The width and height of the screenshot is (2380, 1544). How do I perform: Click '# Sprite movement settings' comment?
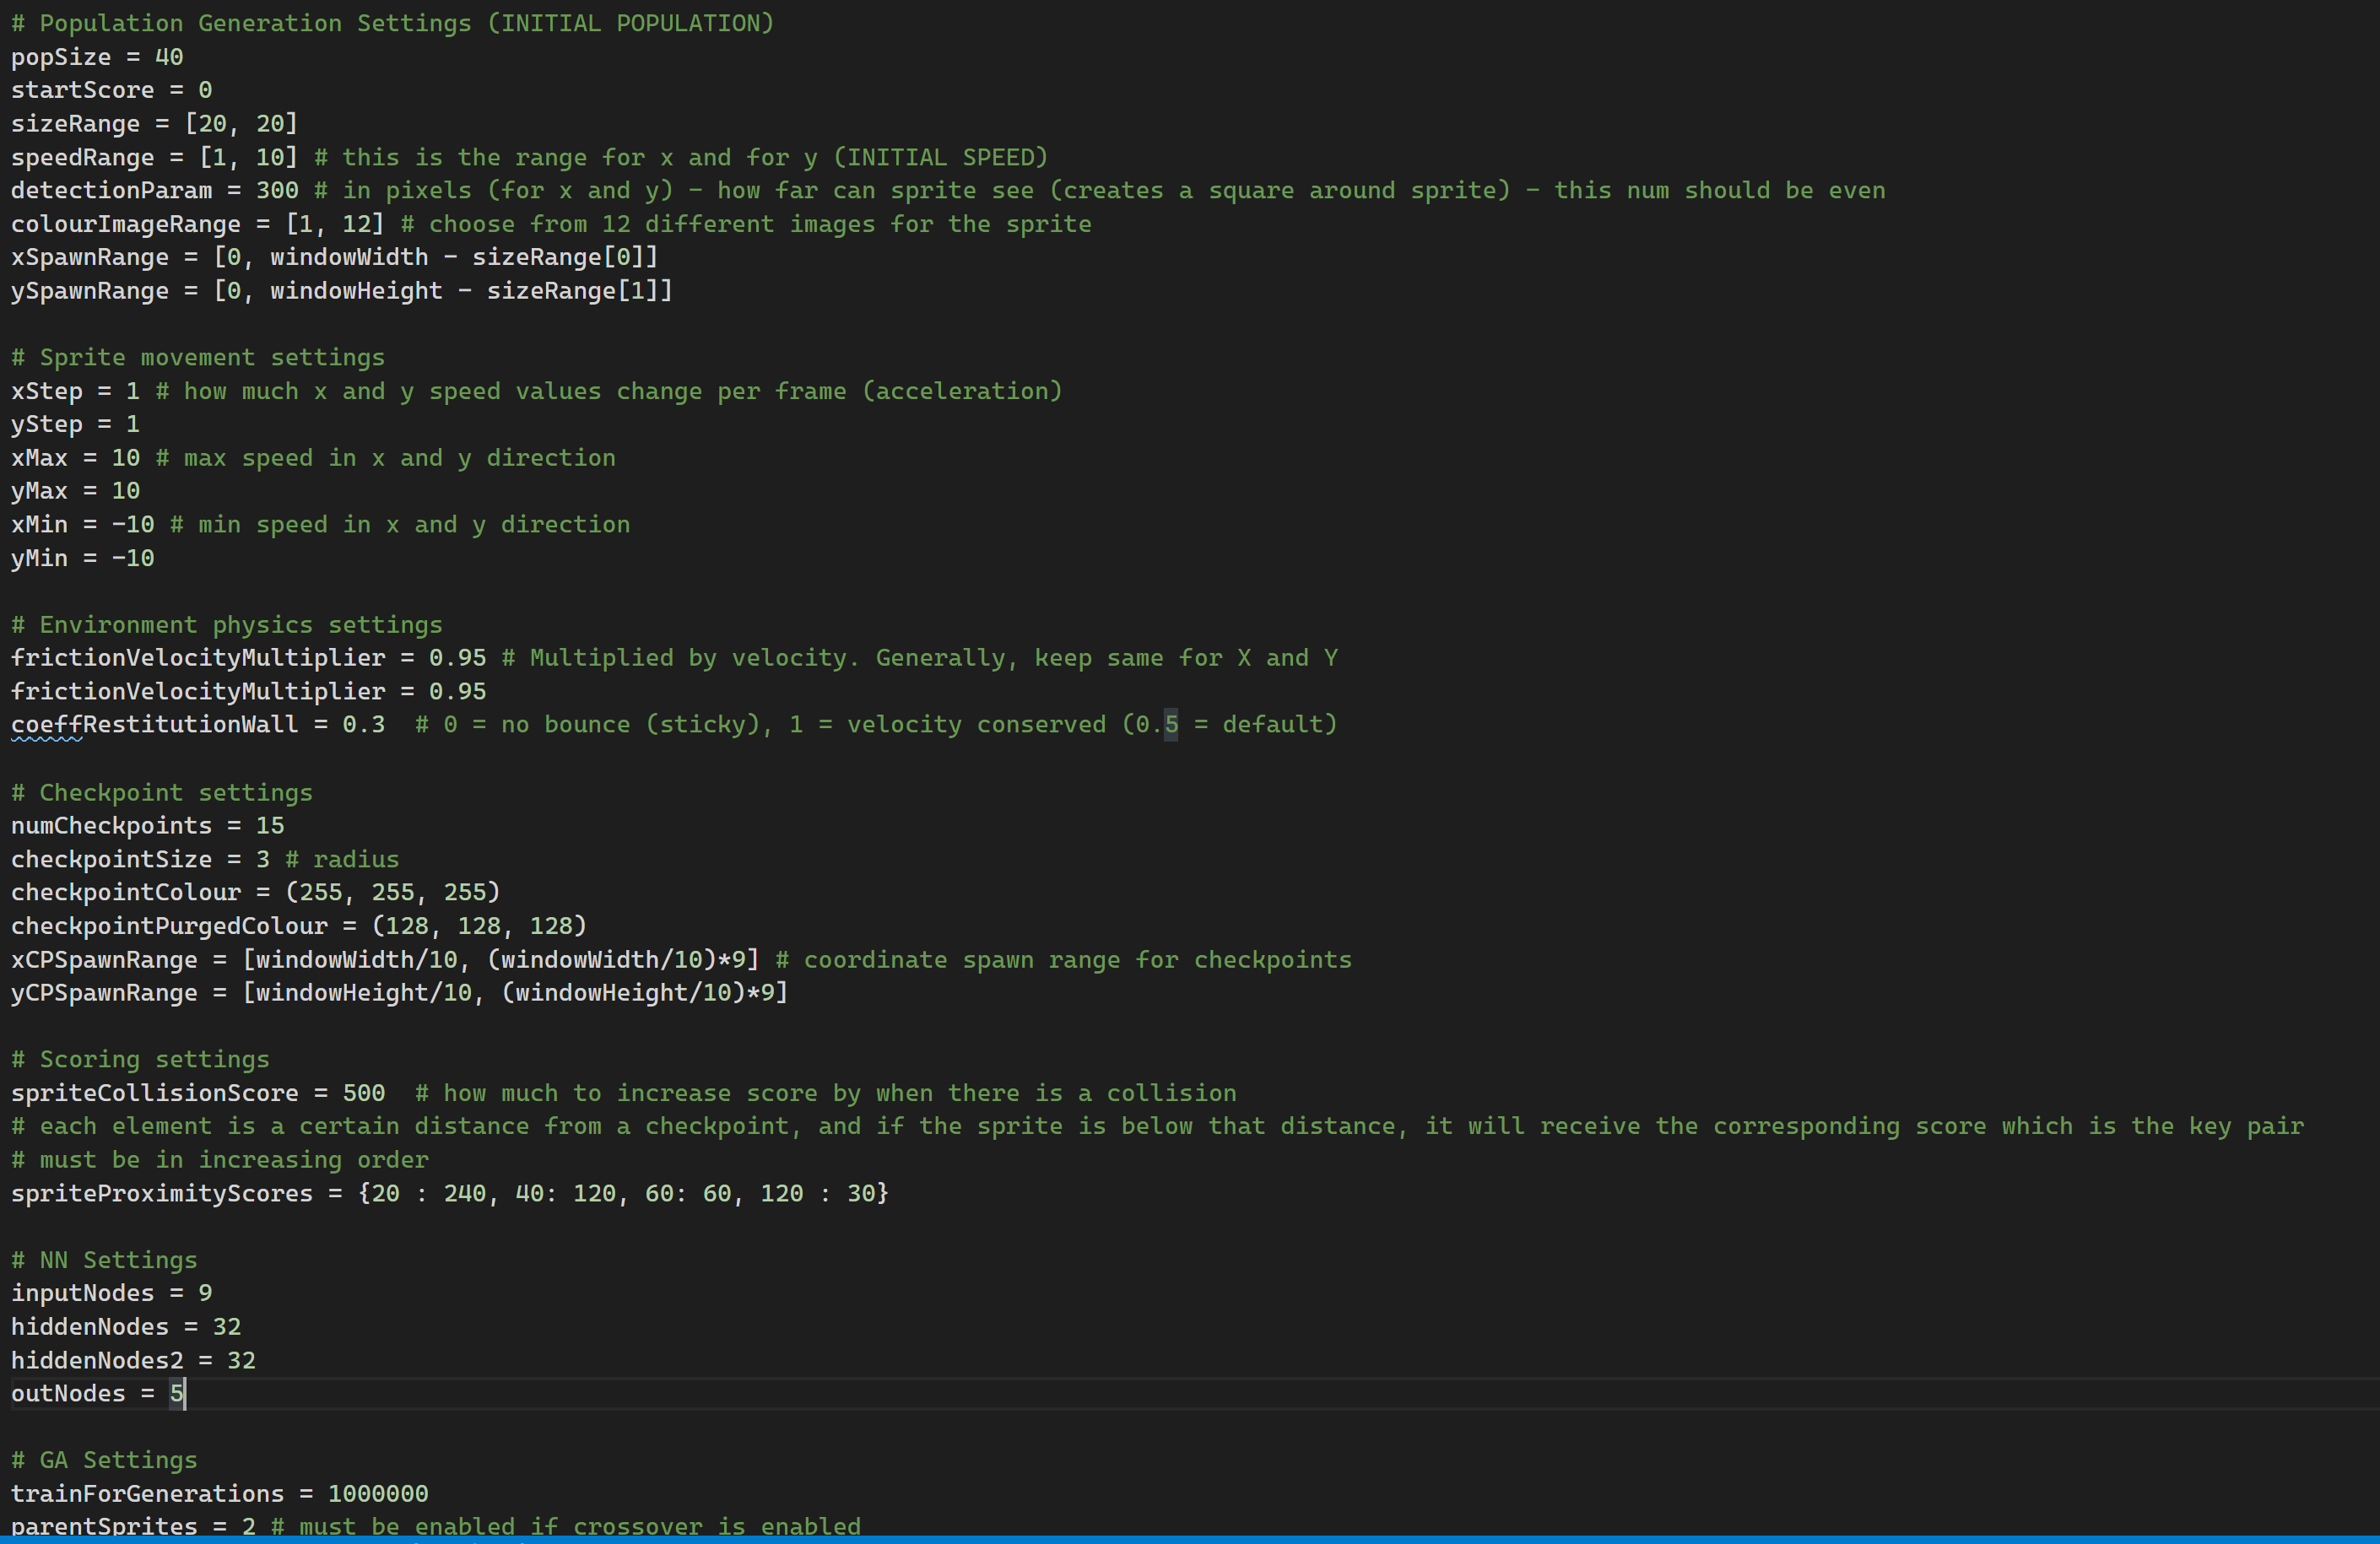198,357
